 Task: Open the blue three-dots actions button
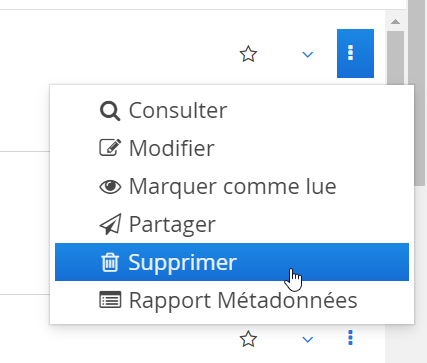click(355, 53)
